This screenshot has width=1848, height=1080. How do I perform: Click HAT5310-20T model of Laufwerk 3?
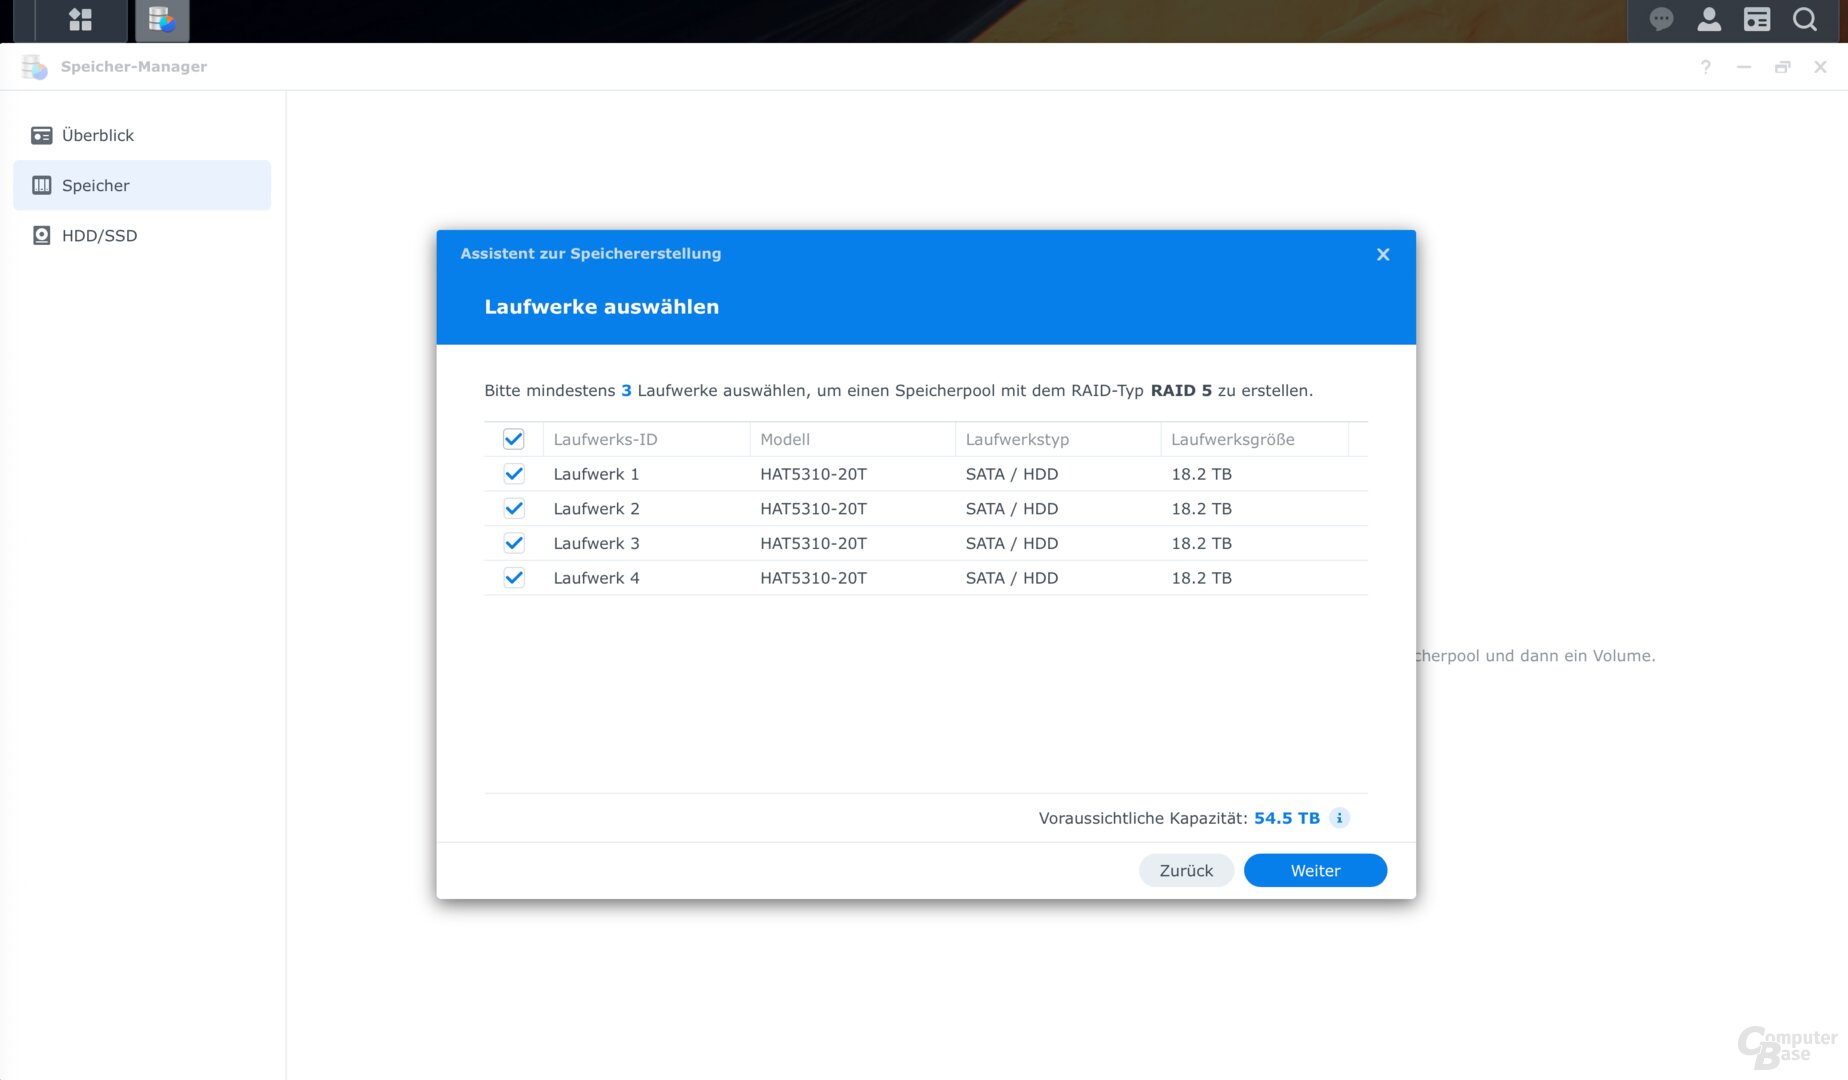pos(813,543)
